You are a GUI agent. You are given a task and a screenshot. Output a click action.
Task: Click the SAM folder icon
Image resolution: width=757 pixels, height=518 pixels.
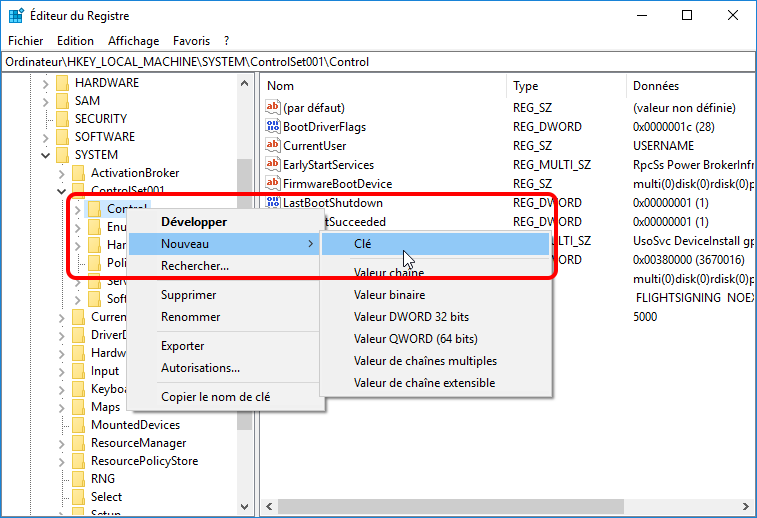(x=62, y=100)
